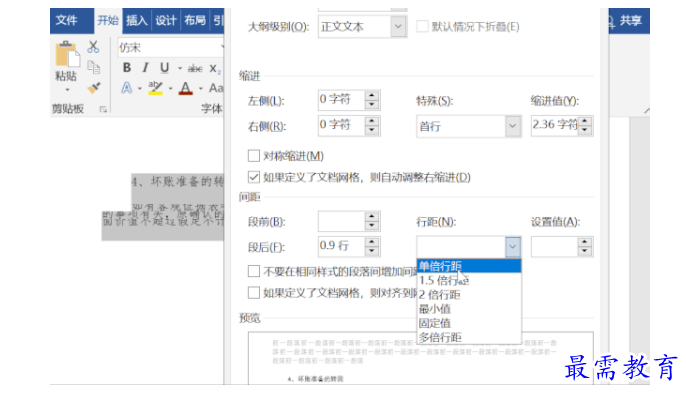
Task: Open the 剪贴板 clipboard dialog launcher
Action: point(103,109)
